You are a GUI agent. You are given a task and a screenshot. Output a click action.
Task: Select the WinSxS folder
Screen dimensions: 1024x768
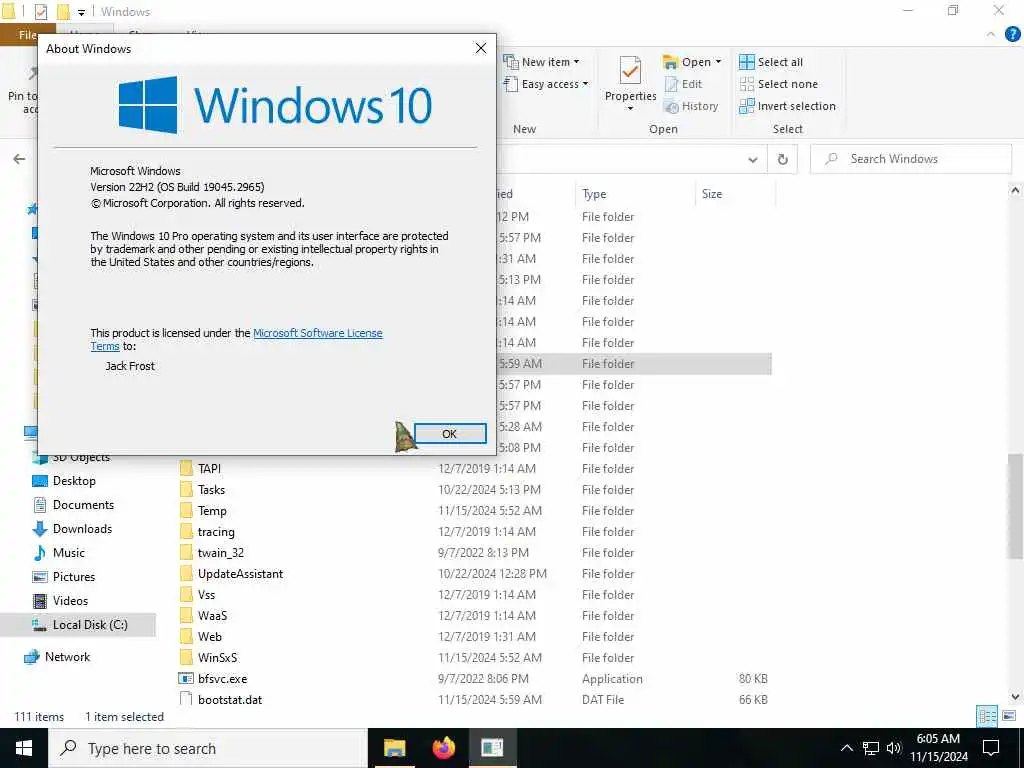click(217, 658)
